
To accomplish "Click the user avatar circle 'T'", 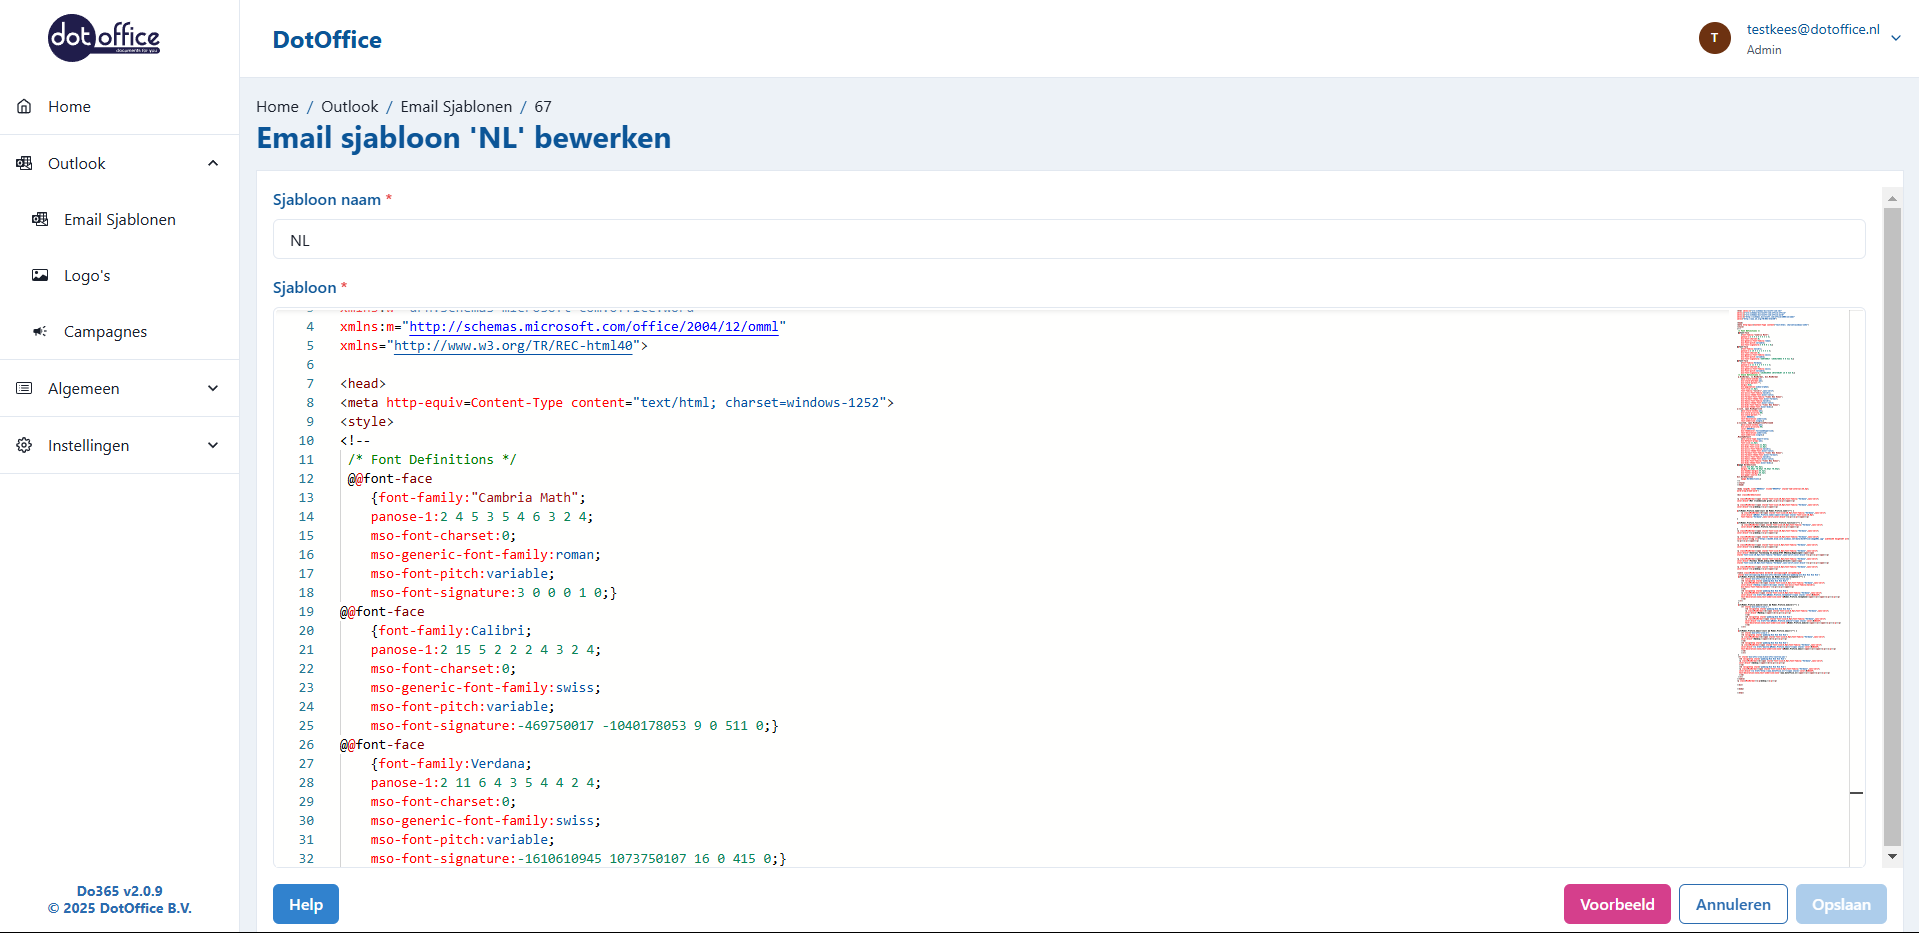I will 1714,38.
